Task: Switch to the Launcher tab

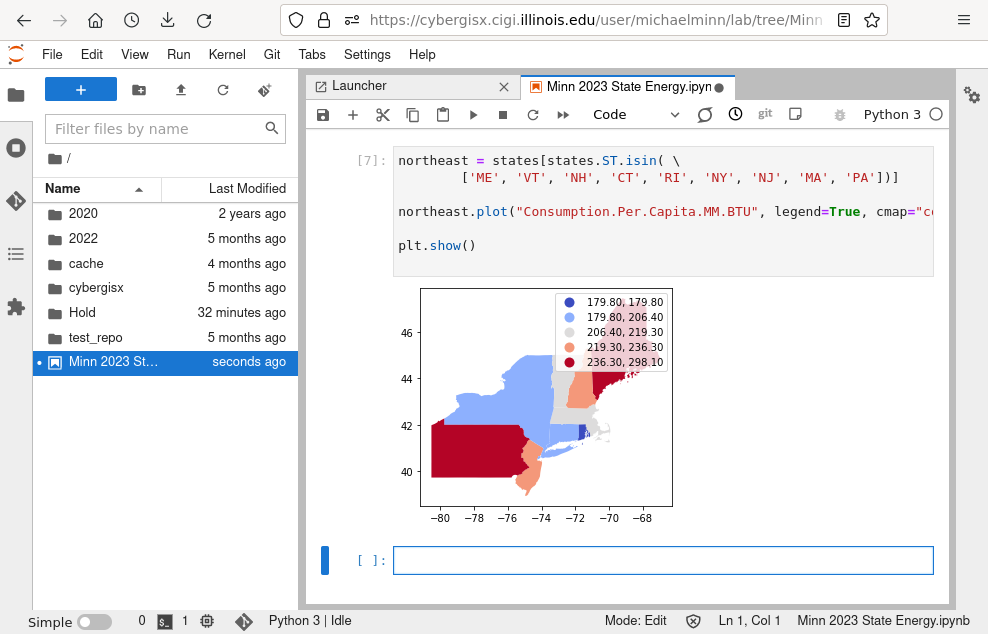Action: point(359,86)
